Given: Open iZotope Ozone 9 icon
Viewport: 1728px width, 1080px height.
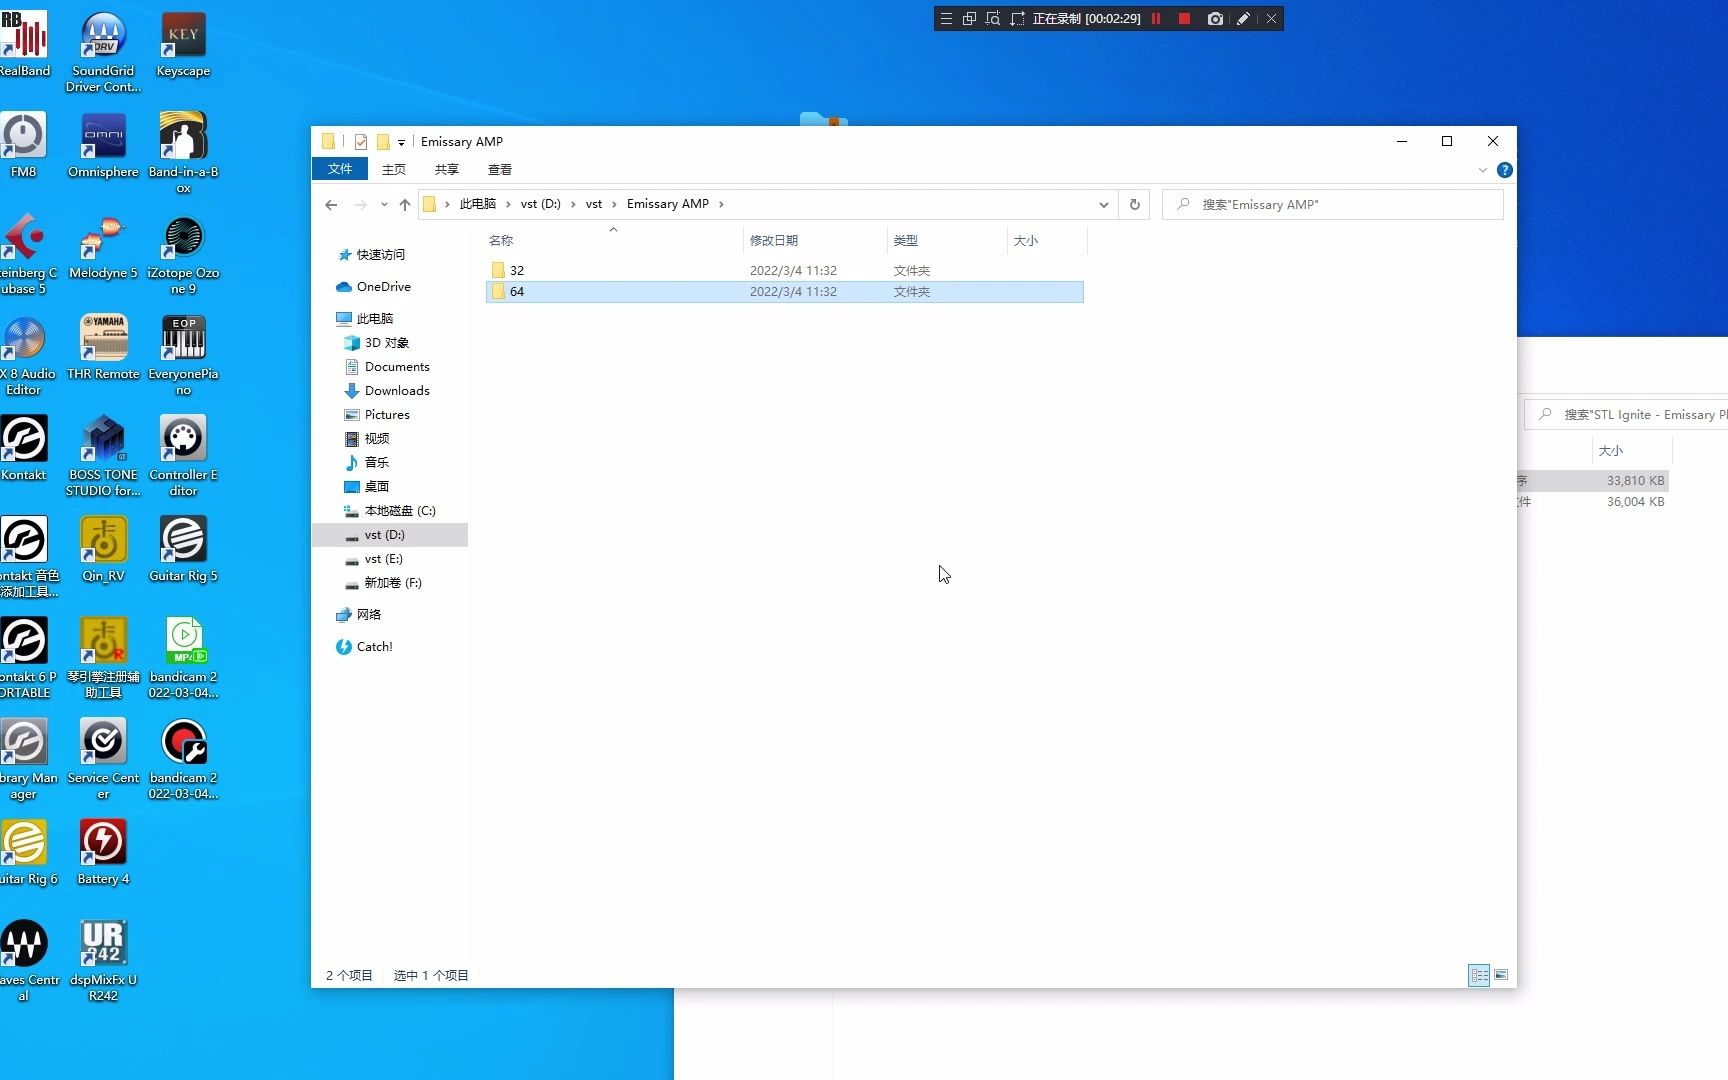Looking at the screenshot, I should tap(183, 254).
